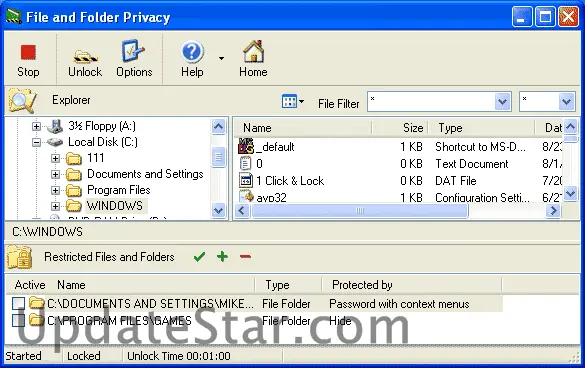Click the floppy drive icon
This screenshot has width=585, height=368.
pos(55,126)
